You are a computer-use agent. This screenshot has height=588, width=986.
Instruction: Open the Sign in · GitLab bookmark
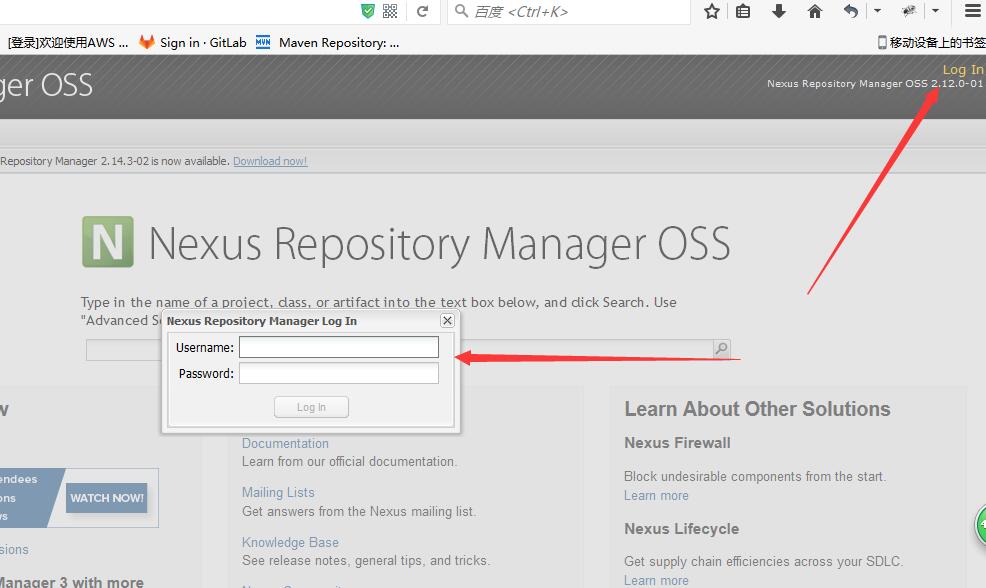coord(192,42)
